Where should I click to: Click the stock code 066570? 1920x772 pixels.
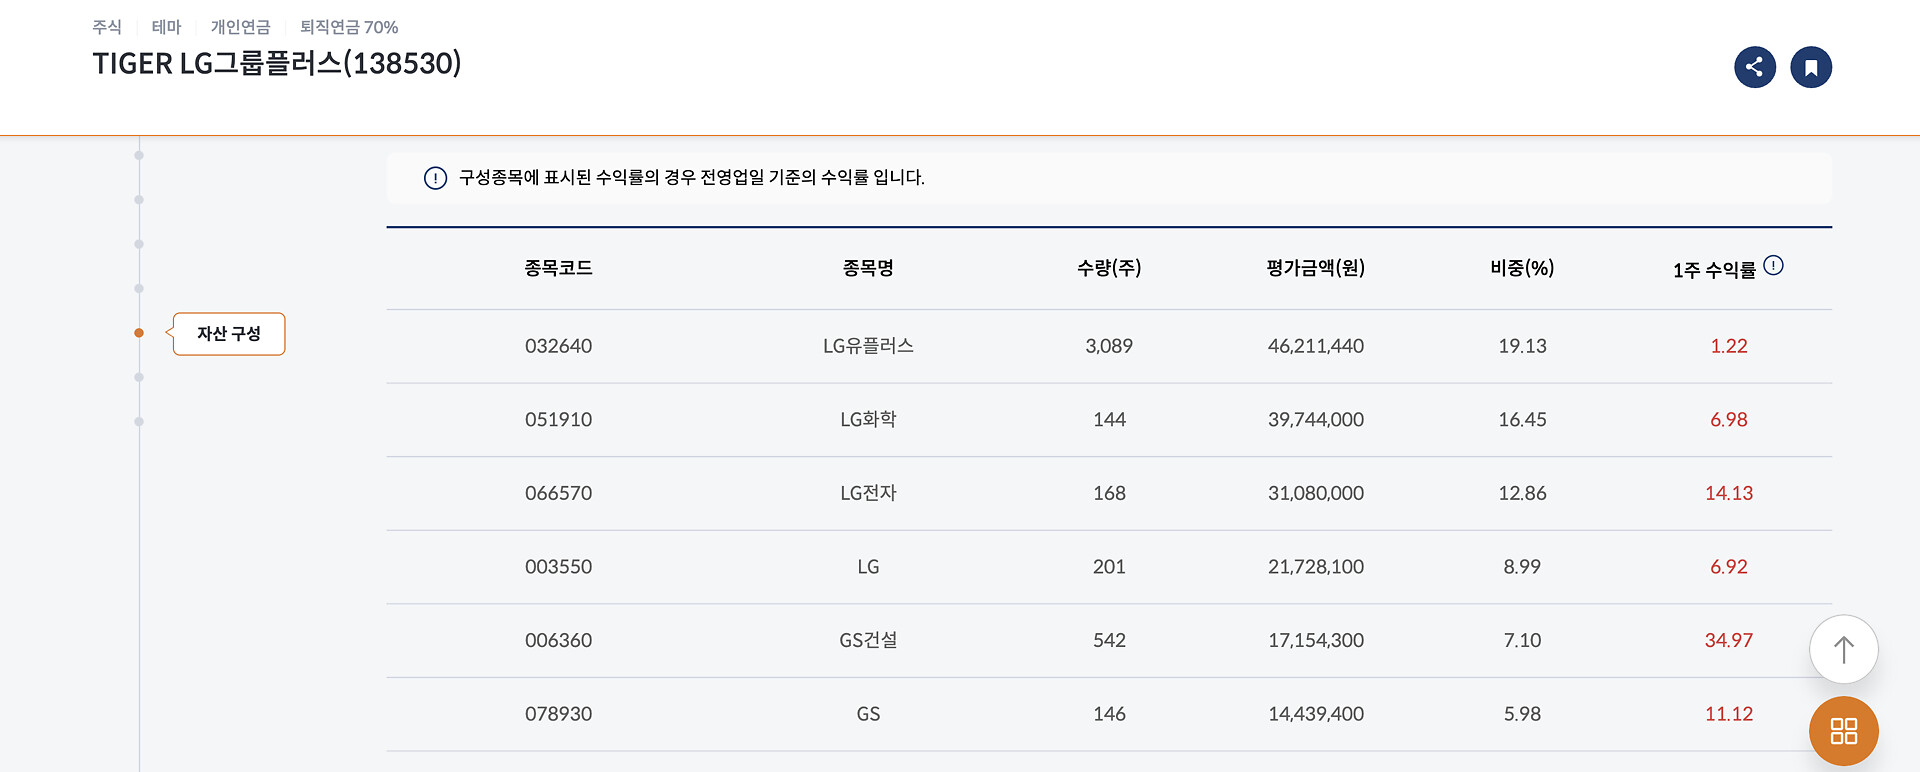[x=558, y=493]
